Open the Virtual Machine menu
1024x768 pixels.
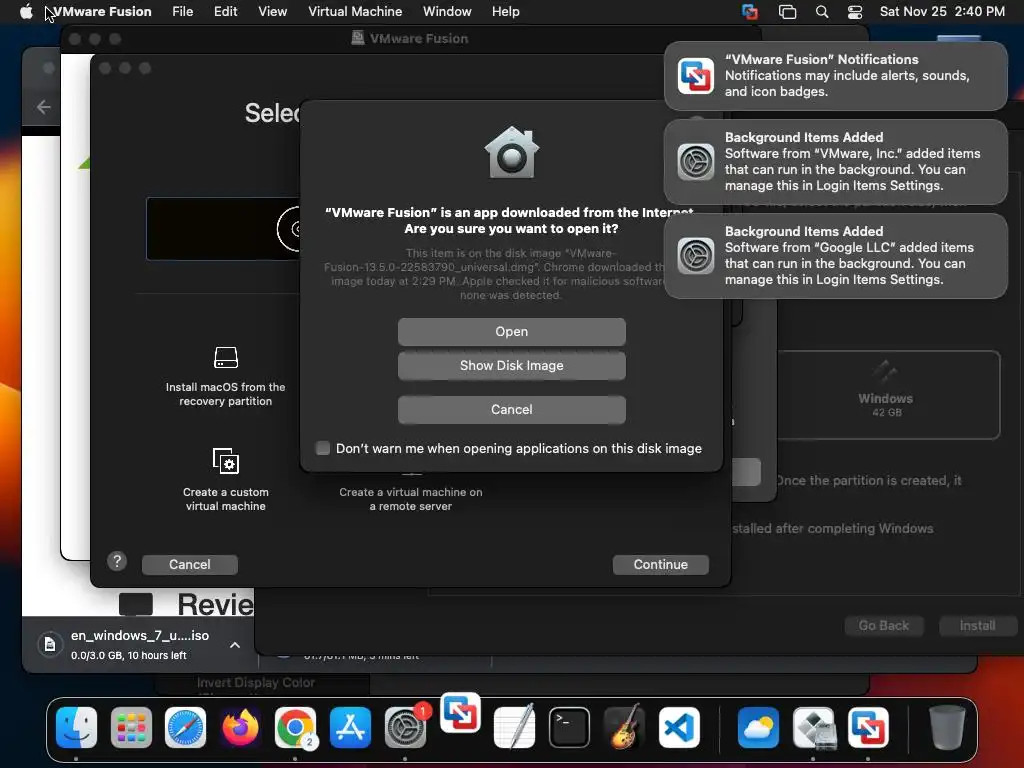point(355,12)
